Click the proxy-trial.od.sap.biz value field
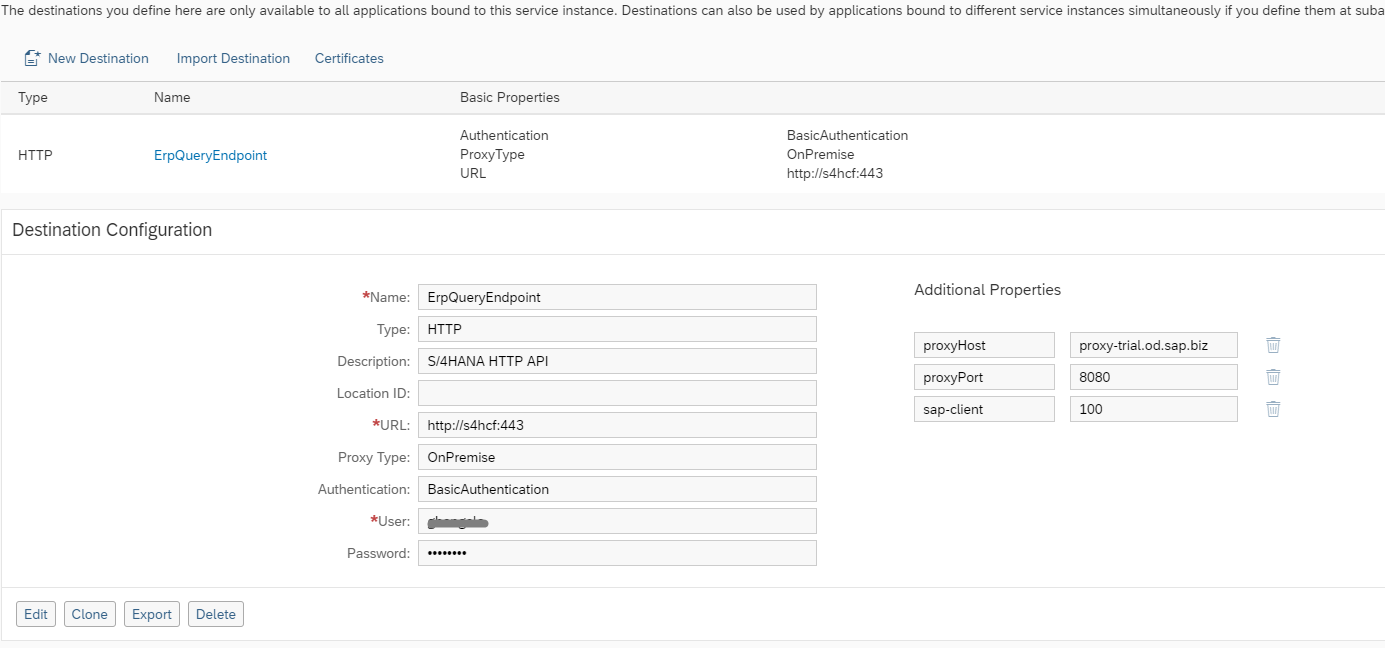1385x648 pixels. coord(1153,345)
